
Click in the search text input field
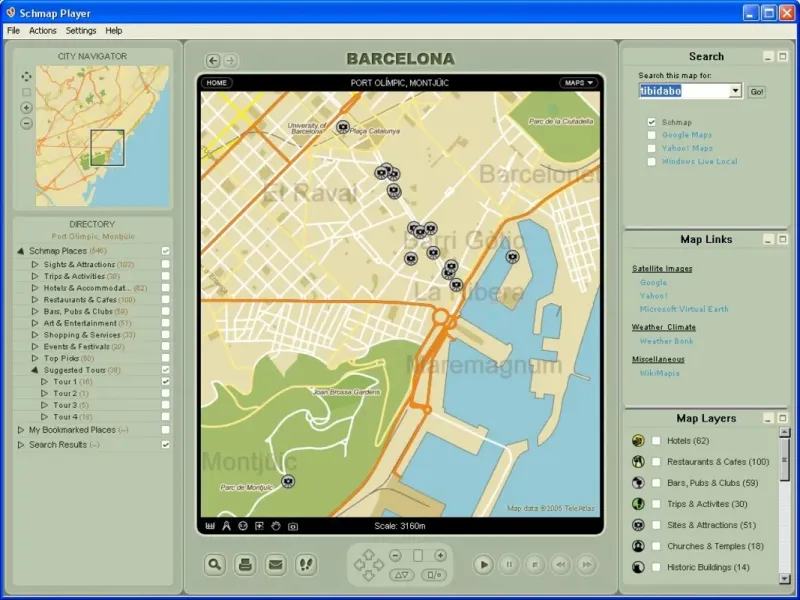[684, 91]
